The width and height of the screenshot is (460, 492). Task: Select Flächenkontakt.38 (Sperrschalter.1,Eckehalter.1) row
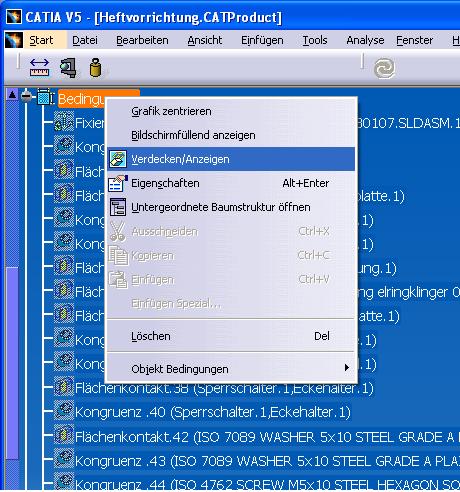pos(224,388)
